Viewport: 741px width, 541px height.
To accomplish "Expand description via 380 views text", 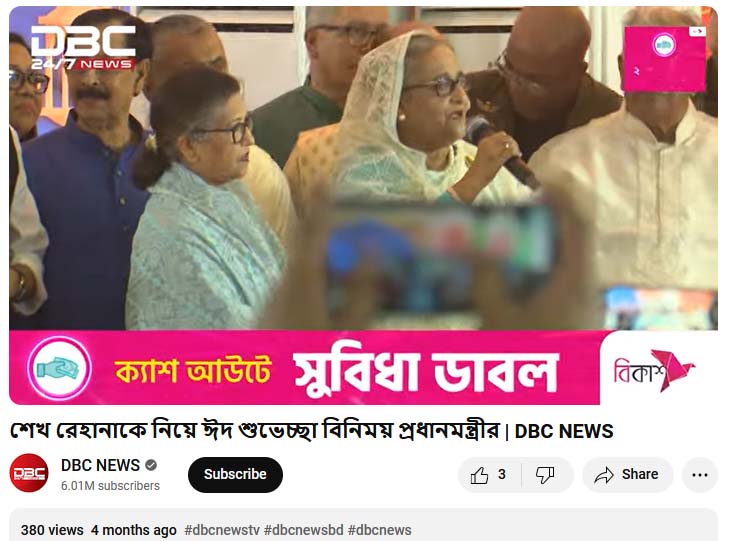I will (52, 530).
